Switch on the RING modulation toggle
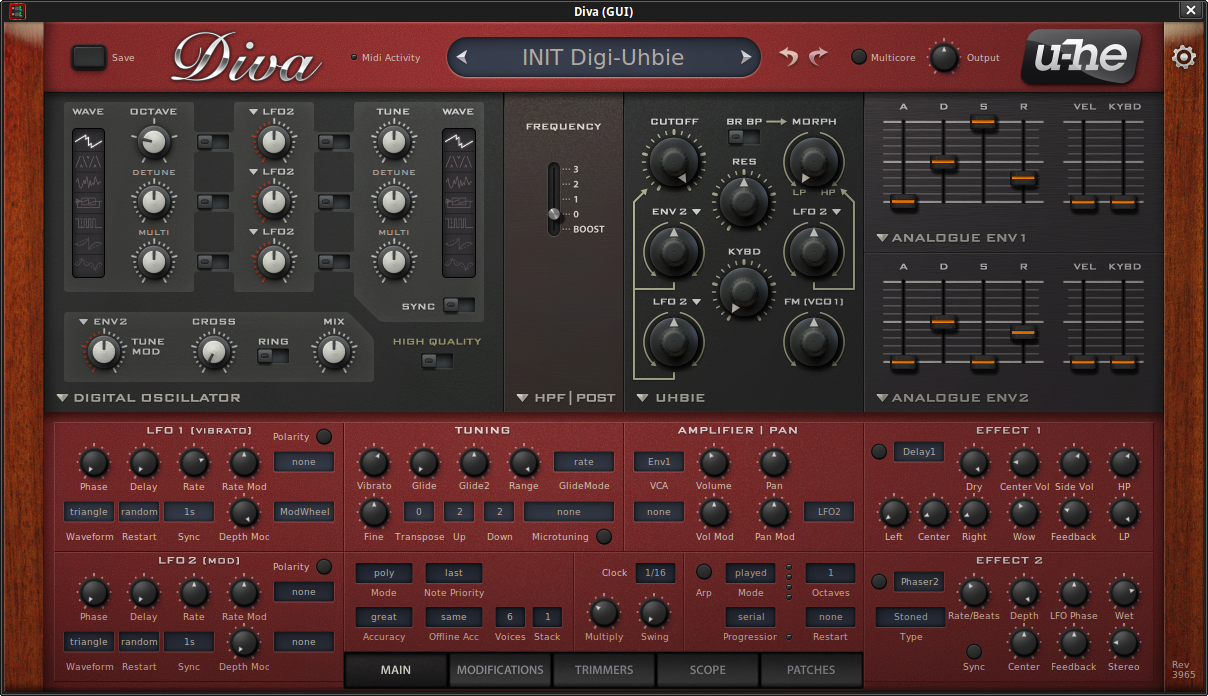 click(x=273, y=355)
